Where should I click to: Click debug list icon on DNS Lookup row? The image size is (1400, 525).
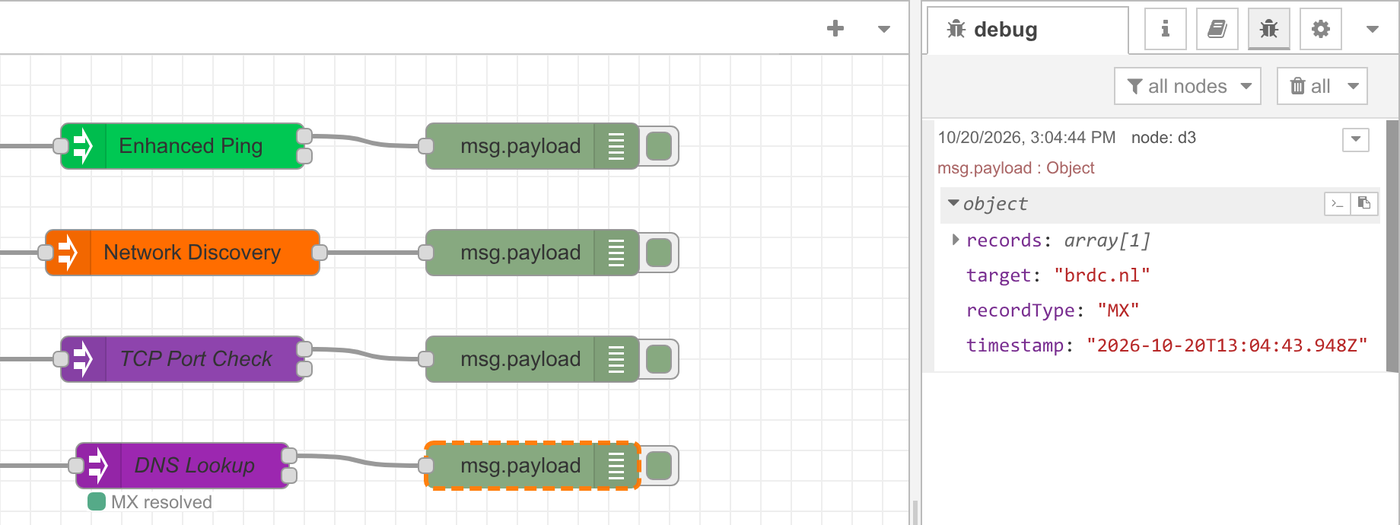(x=617, y=466)
